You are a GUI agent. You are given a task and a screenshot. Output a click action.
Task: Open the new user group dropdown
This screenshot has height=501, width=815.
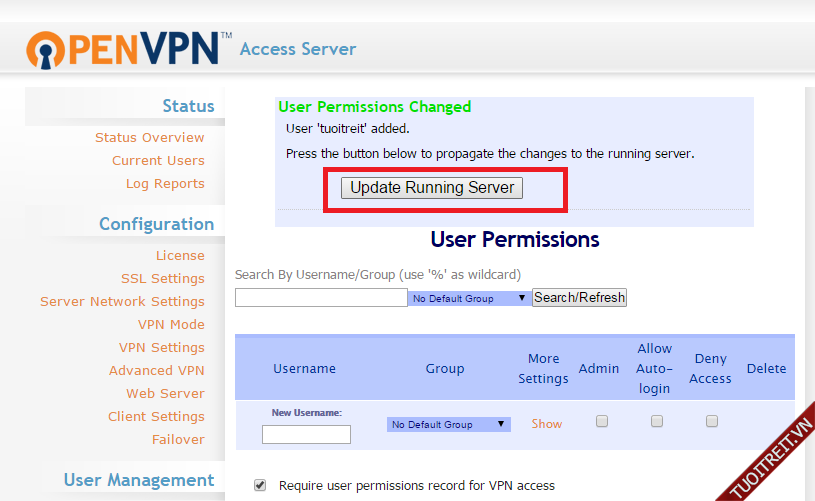[448, 424]
